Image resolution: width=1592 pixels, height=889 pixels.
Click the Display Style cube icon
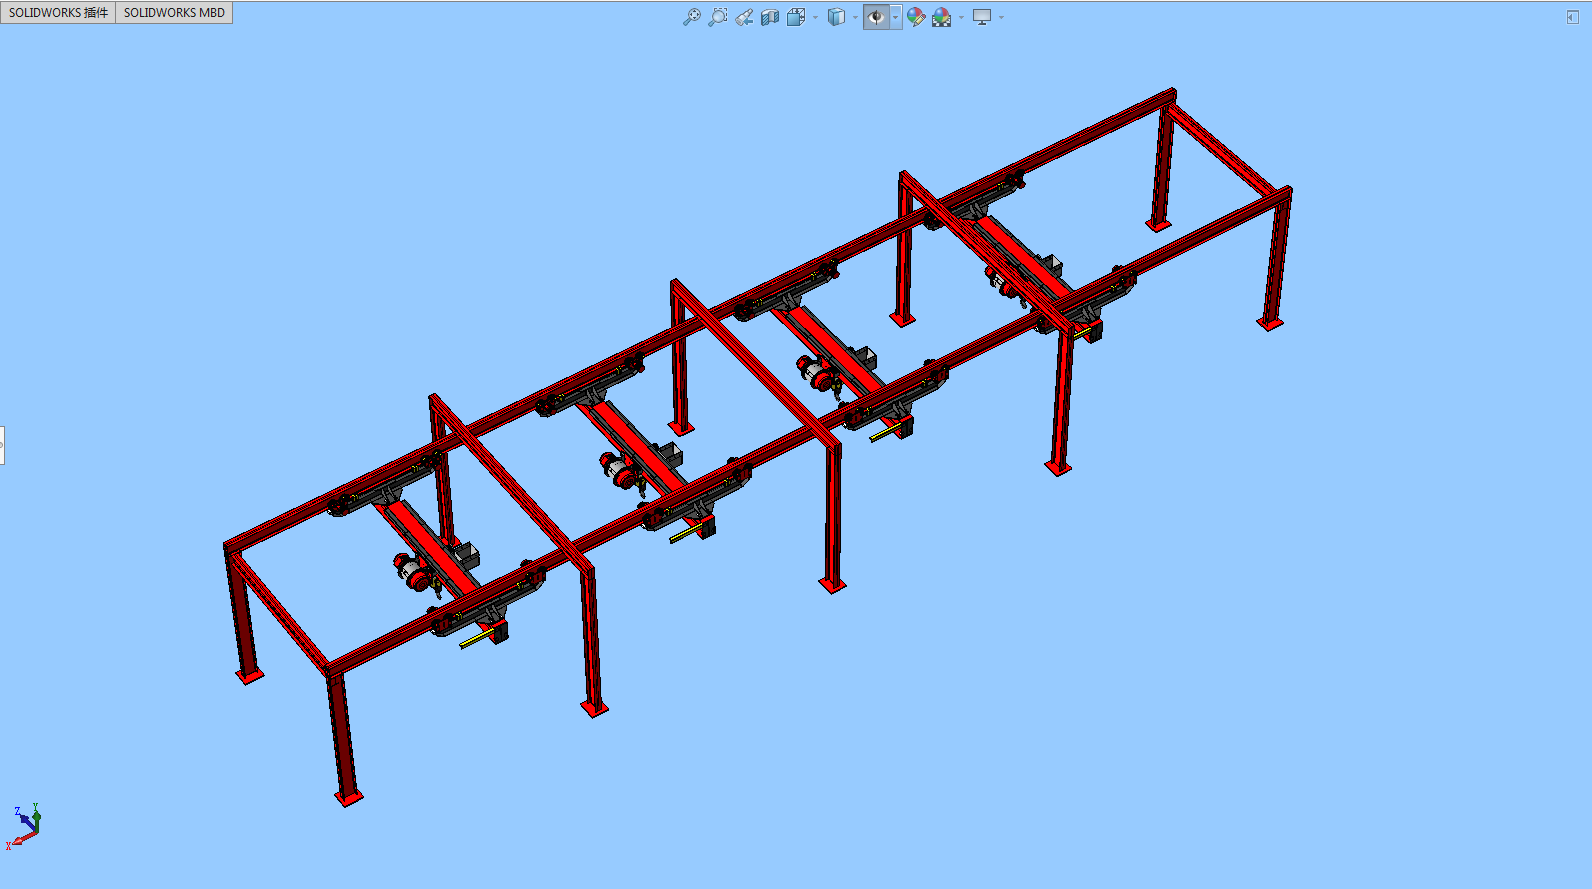tap(837, 17)
